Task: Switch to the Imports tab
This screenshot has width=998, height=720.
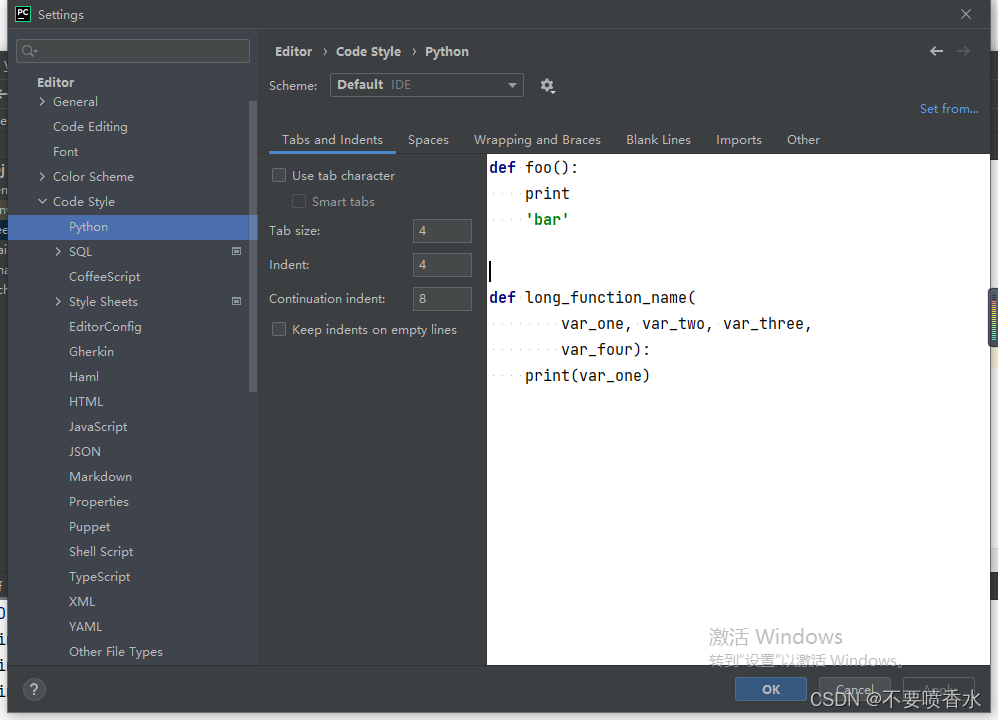Action: 738,139
